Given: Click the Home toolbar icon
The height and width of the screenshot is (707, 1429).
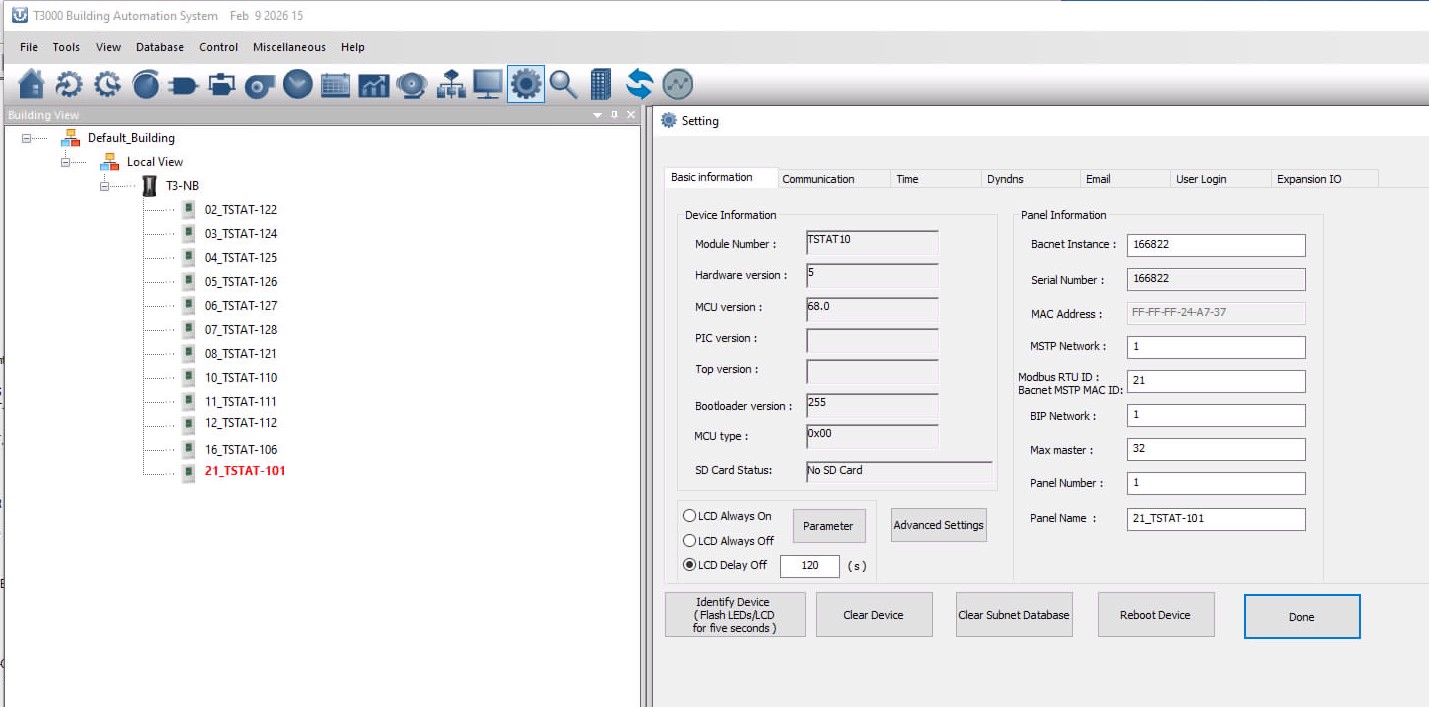Looking at the screenshot, I should (32, 85).
